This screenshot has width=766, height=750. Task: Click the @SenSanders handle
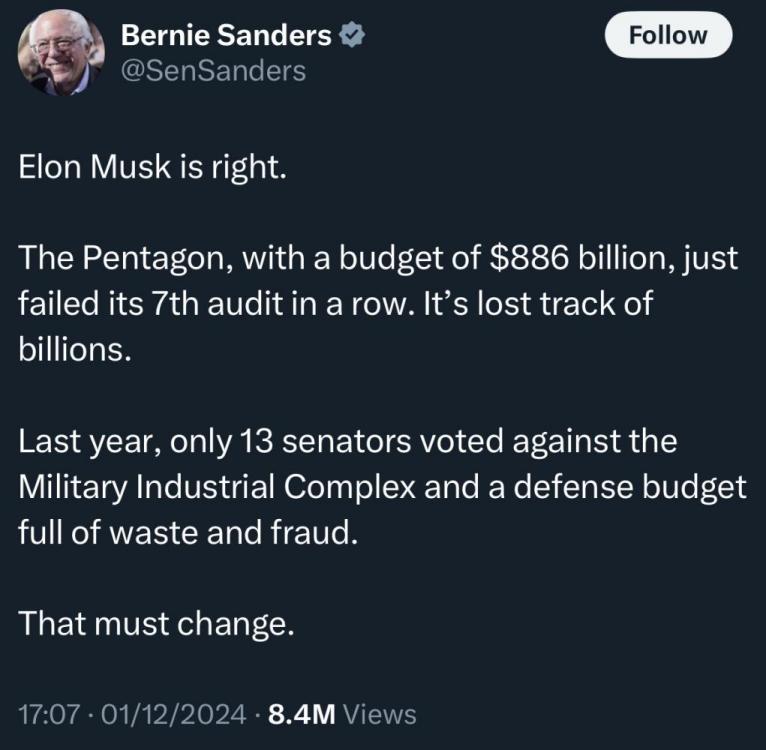213,70
